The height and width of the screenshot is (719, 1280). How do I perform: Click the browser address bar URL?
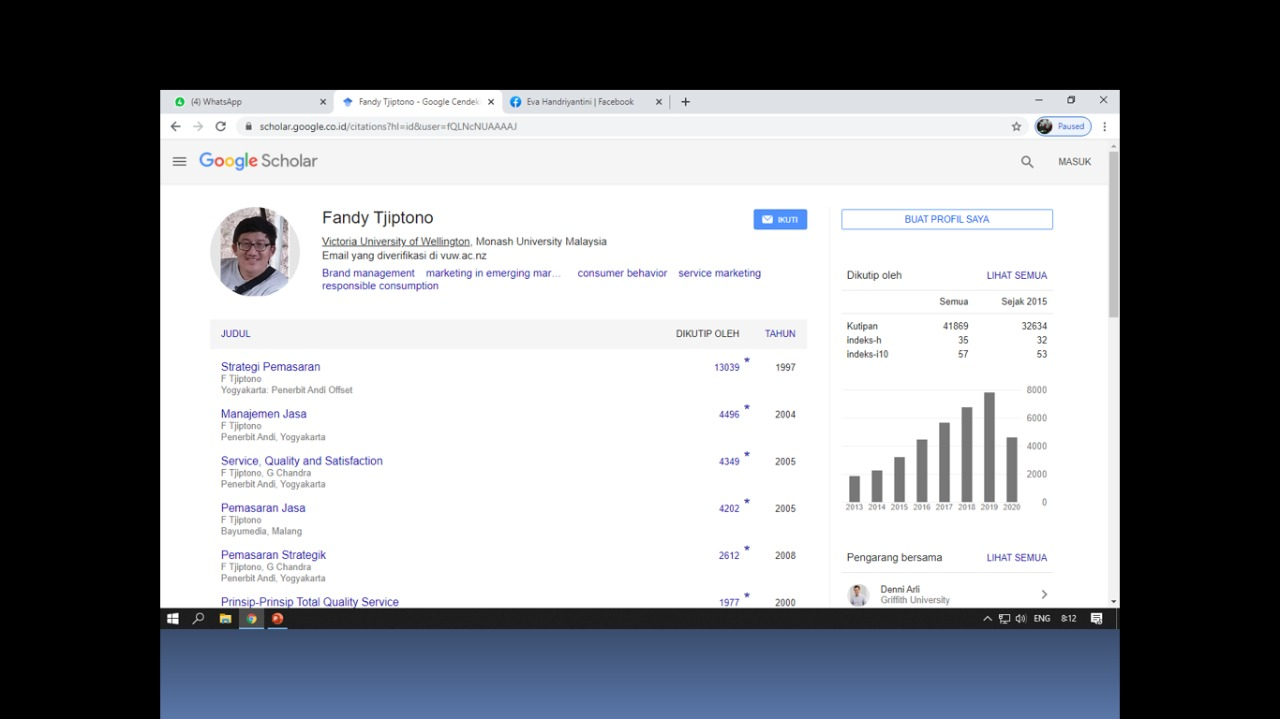pyautogui.click(x=388, y=127)
